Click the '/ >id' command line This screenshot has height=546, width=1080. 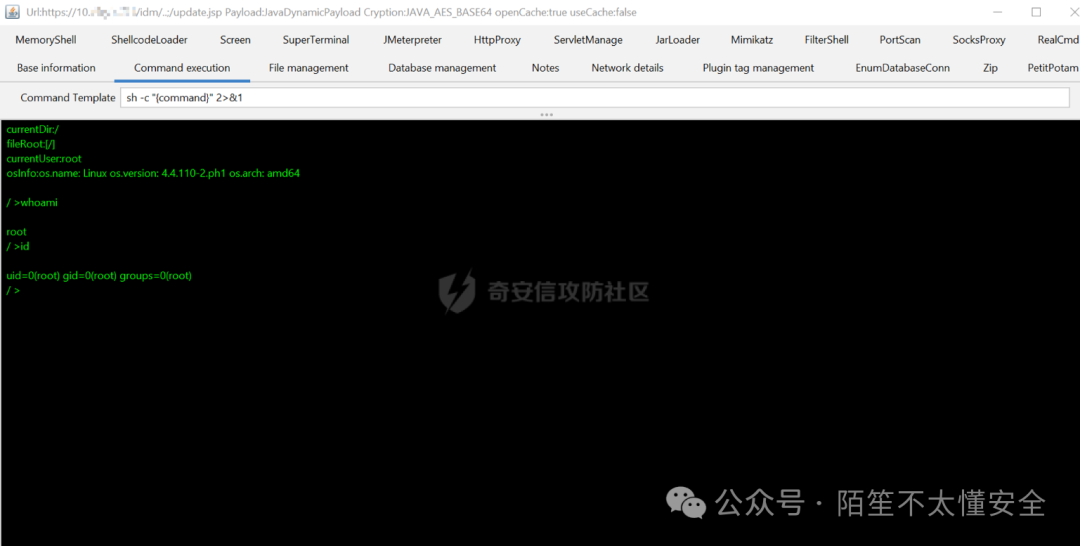coord(18,246)
